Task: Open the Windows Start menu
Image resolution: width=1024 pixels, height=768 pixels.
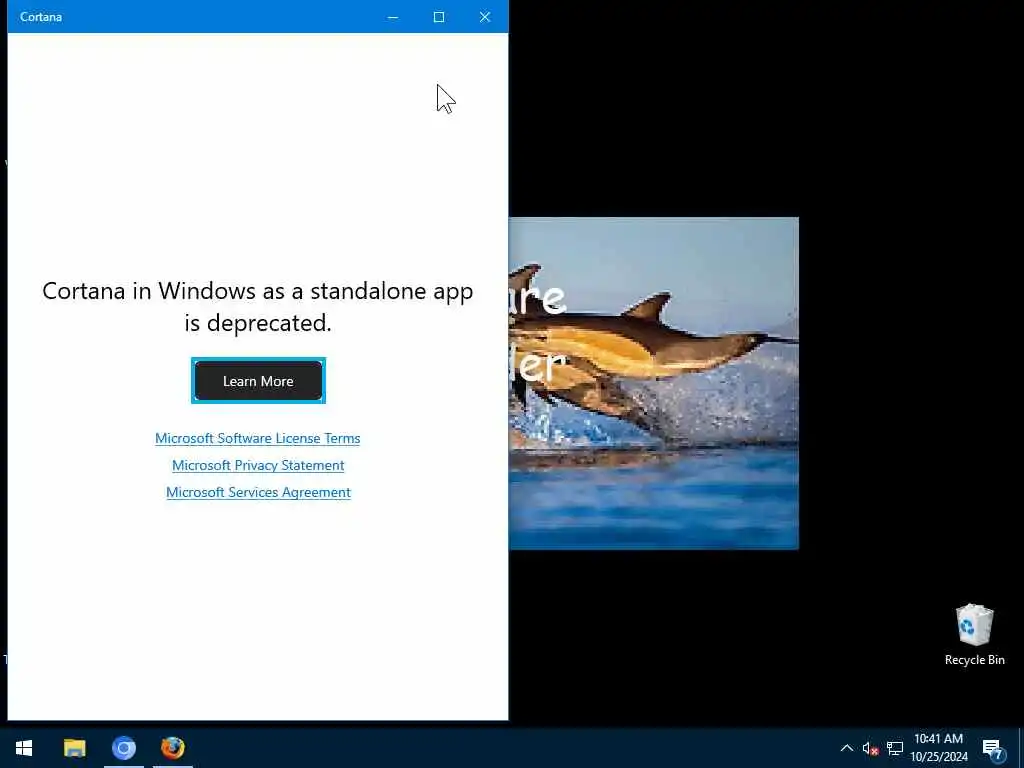Action: (24, 748)
